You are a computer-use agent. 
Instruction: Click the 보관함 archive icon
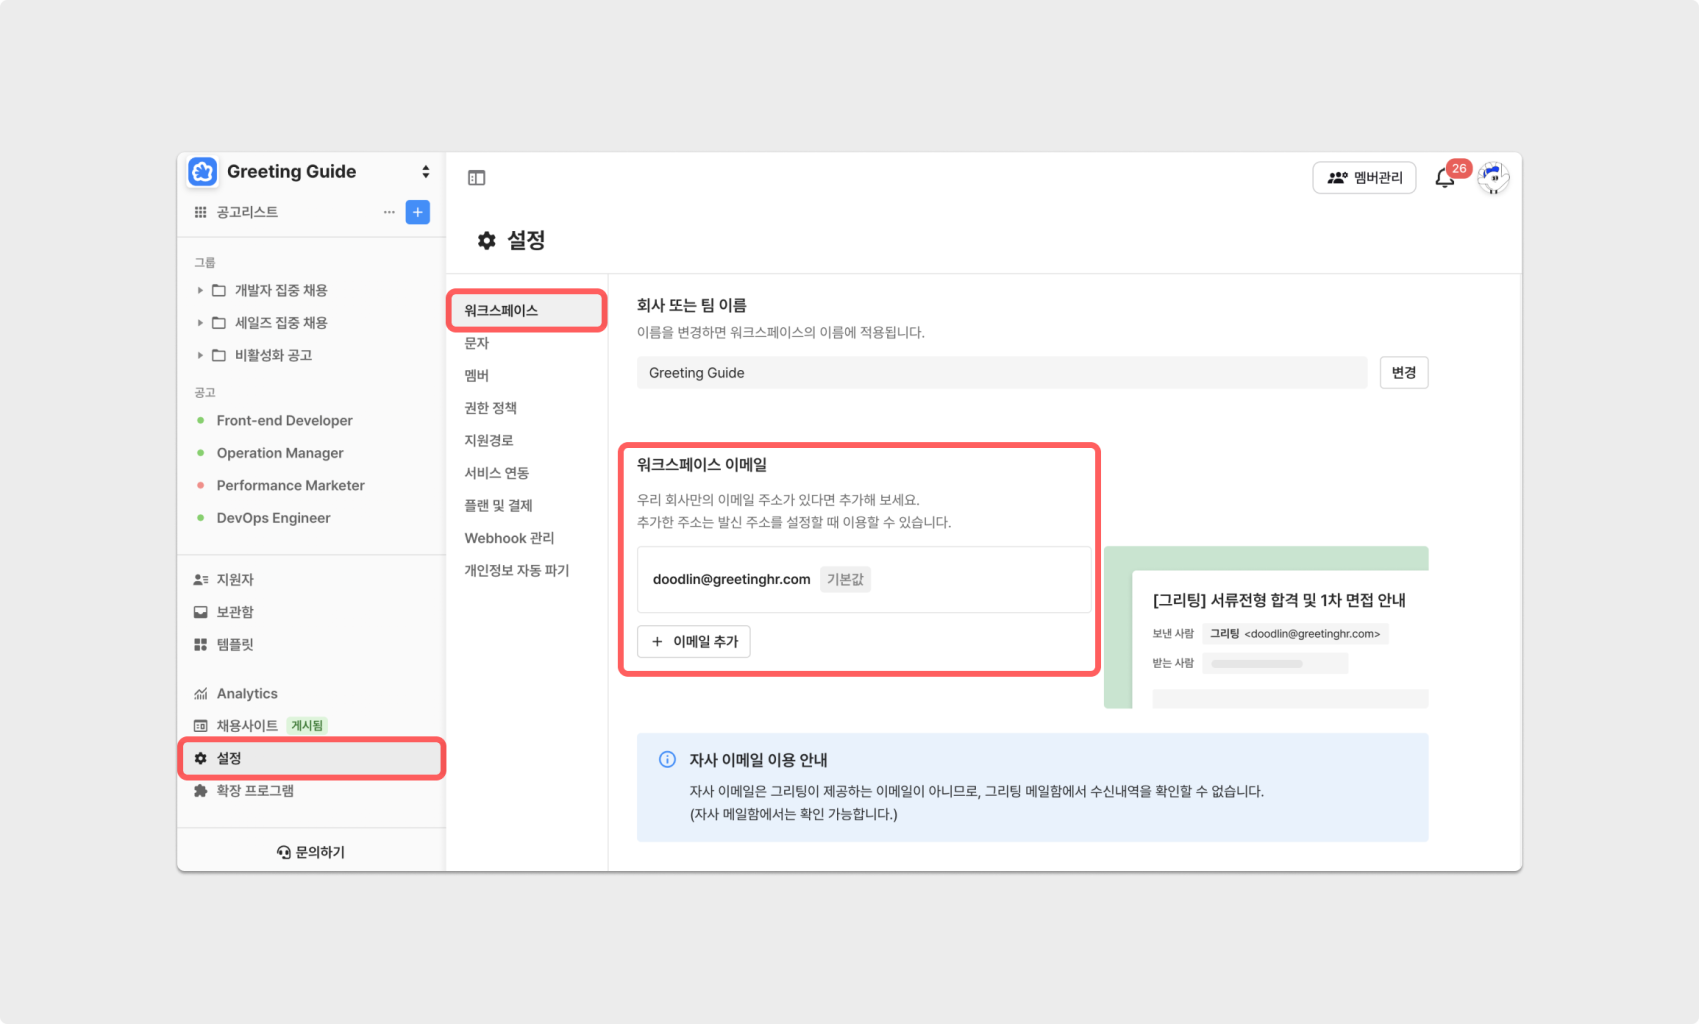[x=200, y=612]
